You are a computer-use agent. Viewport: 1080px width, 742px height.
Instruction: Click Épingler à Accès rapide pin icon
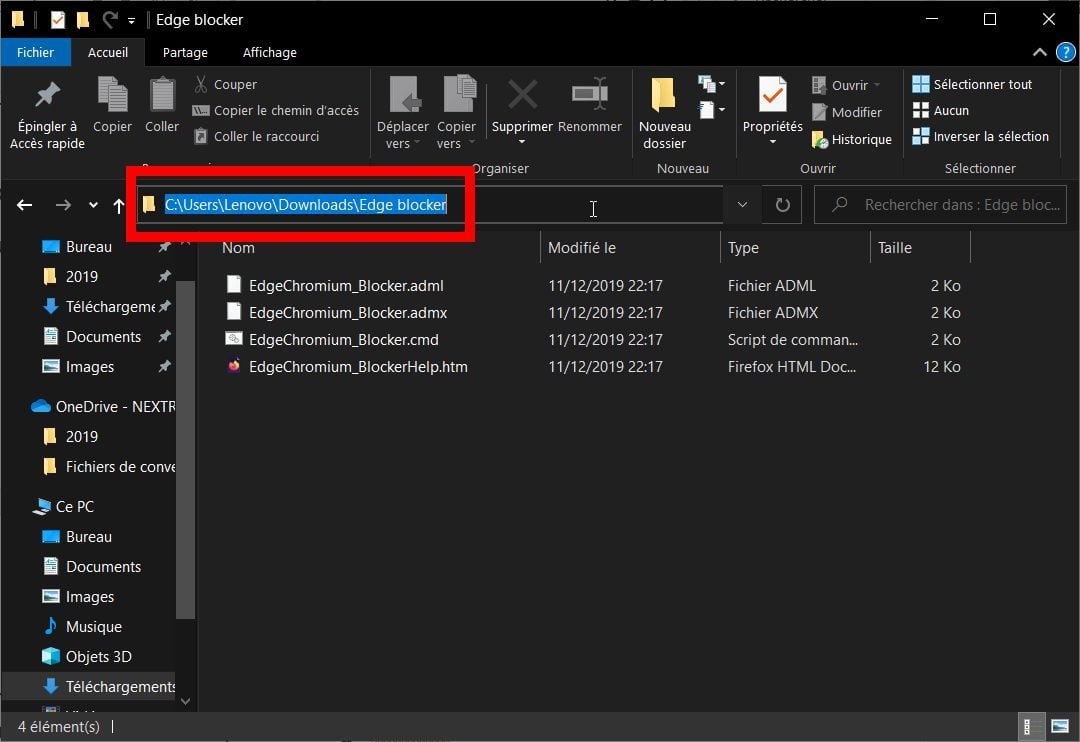(x=48, y=95)
